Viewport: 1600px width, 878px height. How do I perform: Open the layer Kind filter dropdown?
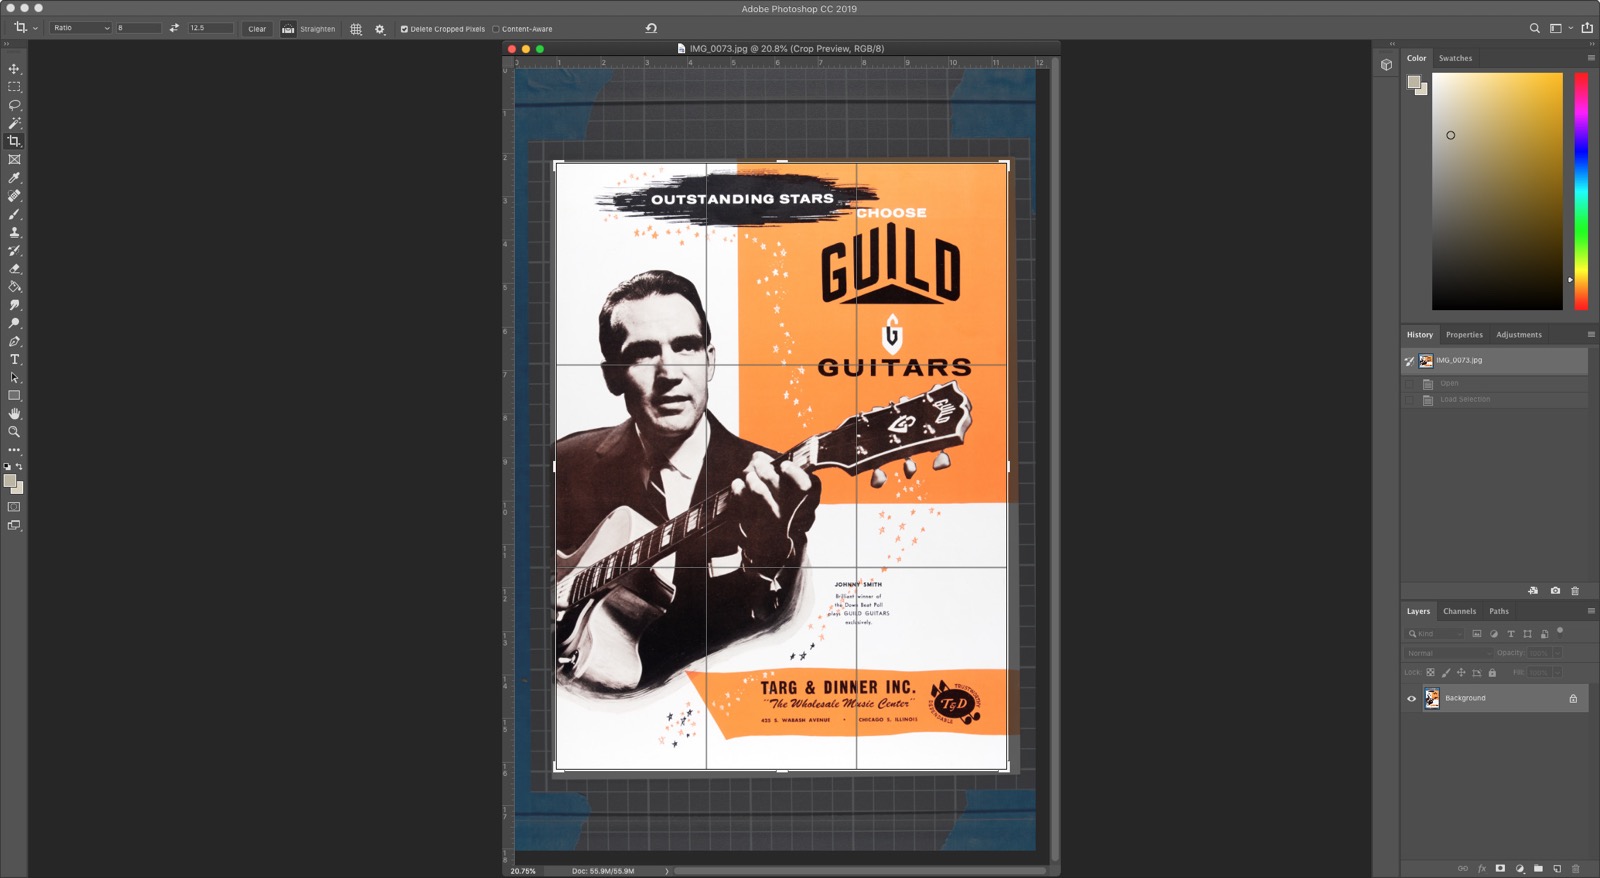(x=1435, y=634)
